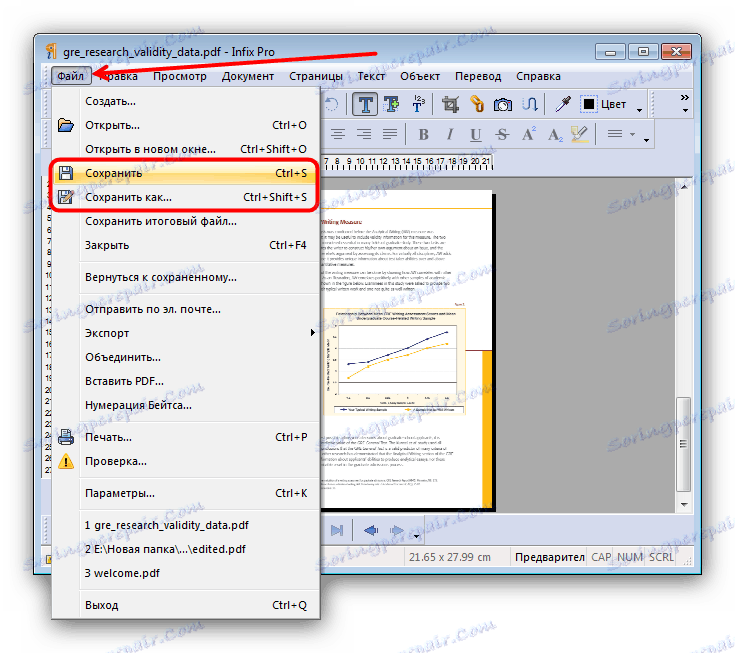
Task: Toggle Subscript formatting
Action: [x=555, y=135]
